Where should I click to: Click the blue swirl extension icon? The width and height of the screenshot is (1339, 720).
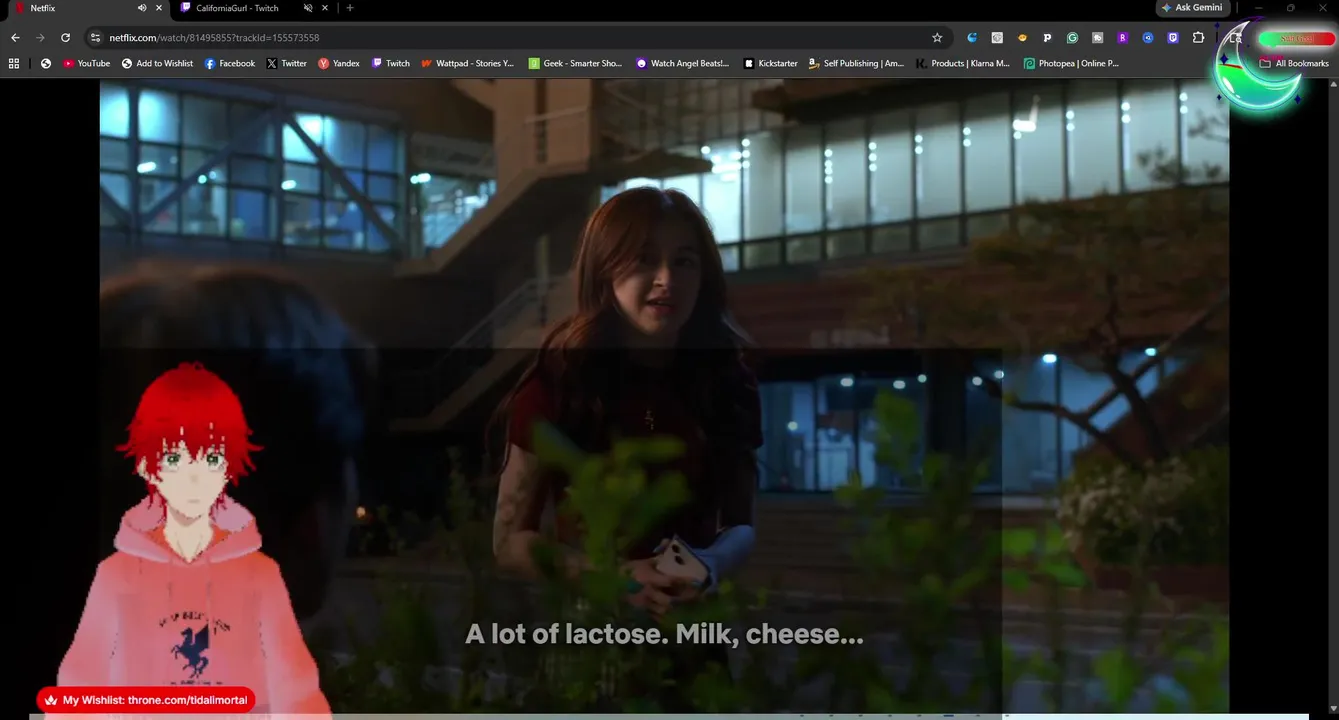click(972, 38)
